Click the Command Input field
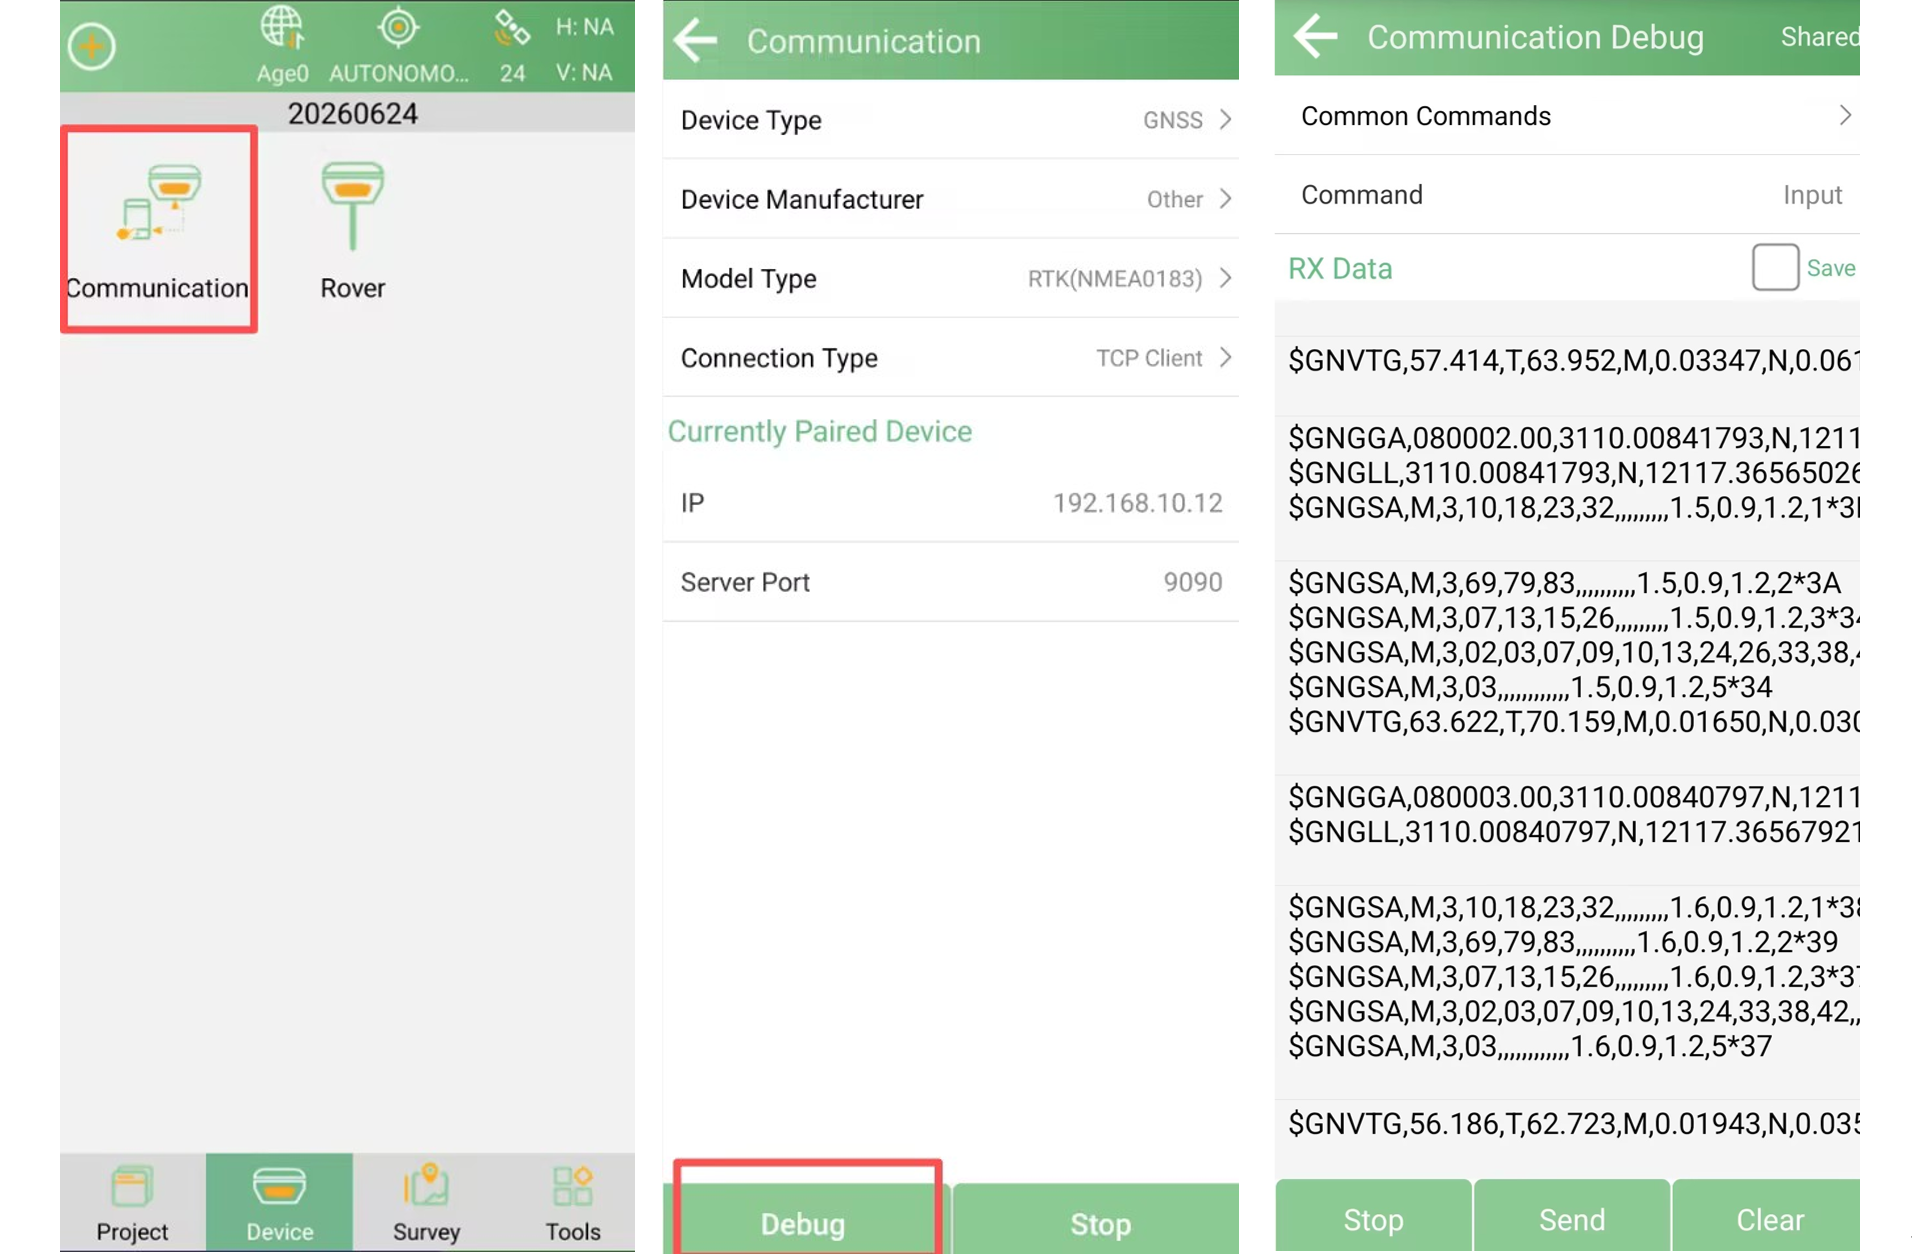The height and width of the screenshot is (1254, 1912). pyautogui.click(x=1567, y=195)
